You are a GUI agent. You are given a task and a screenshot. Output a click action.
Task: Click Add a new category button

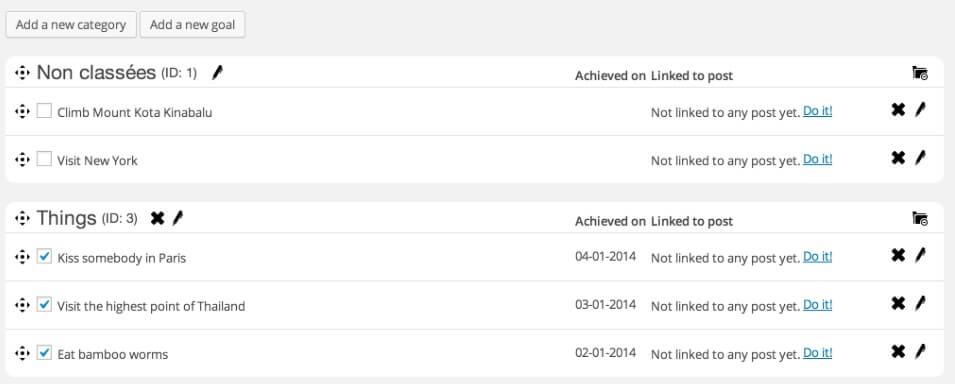[x=71, y=25]
